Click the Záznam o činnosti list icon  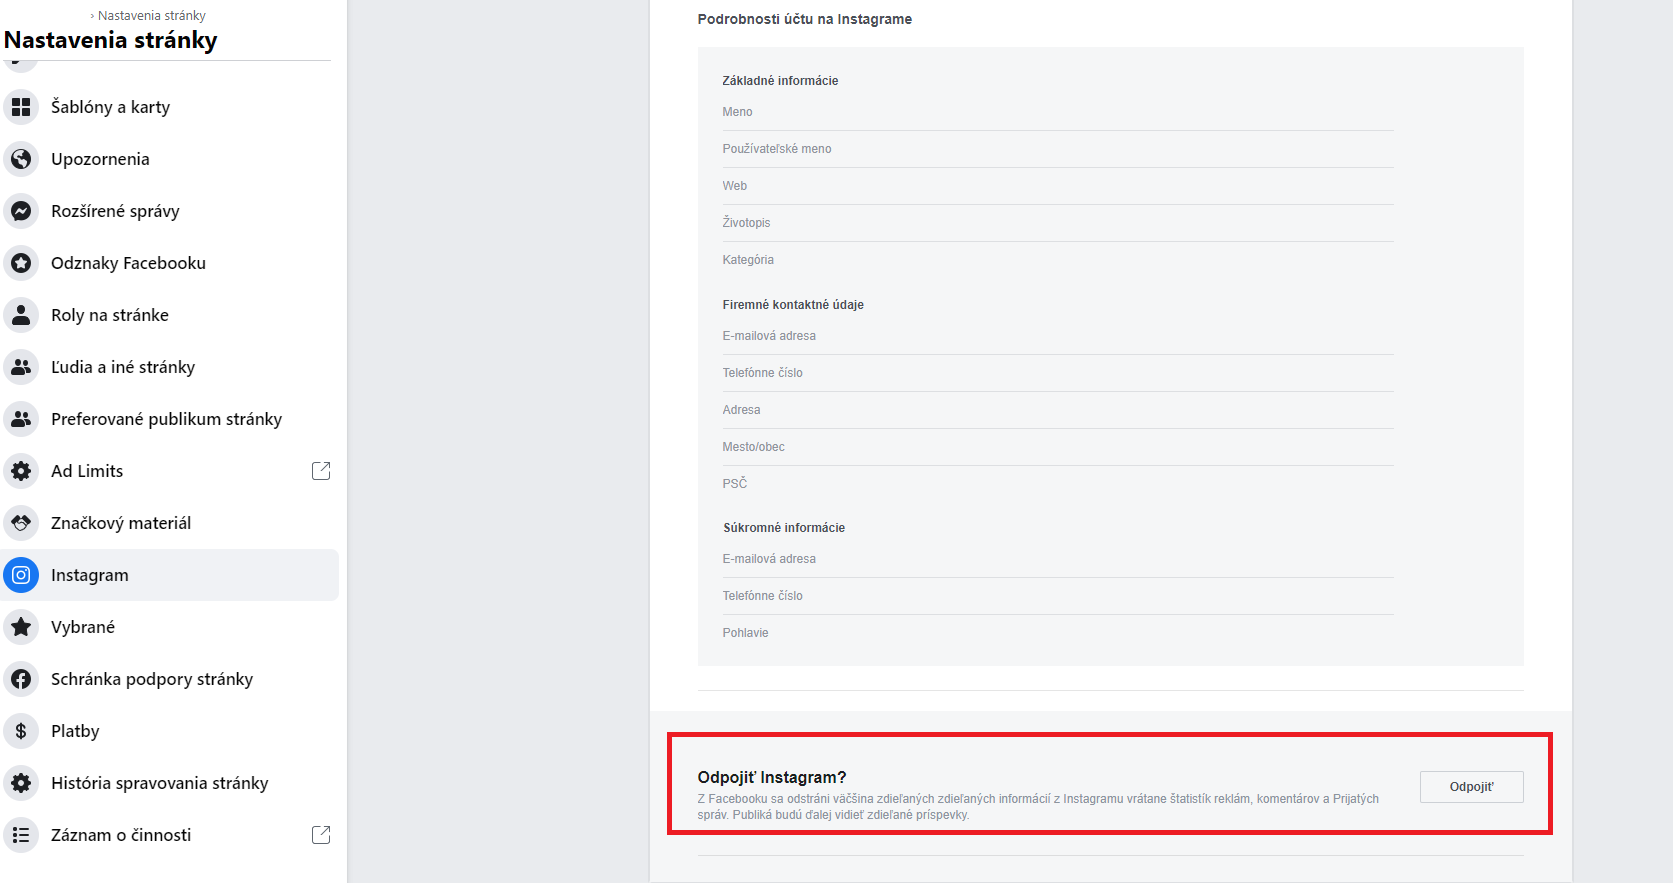21,835
